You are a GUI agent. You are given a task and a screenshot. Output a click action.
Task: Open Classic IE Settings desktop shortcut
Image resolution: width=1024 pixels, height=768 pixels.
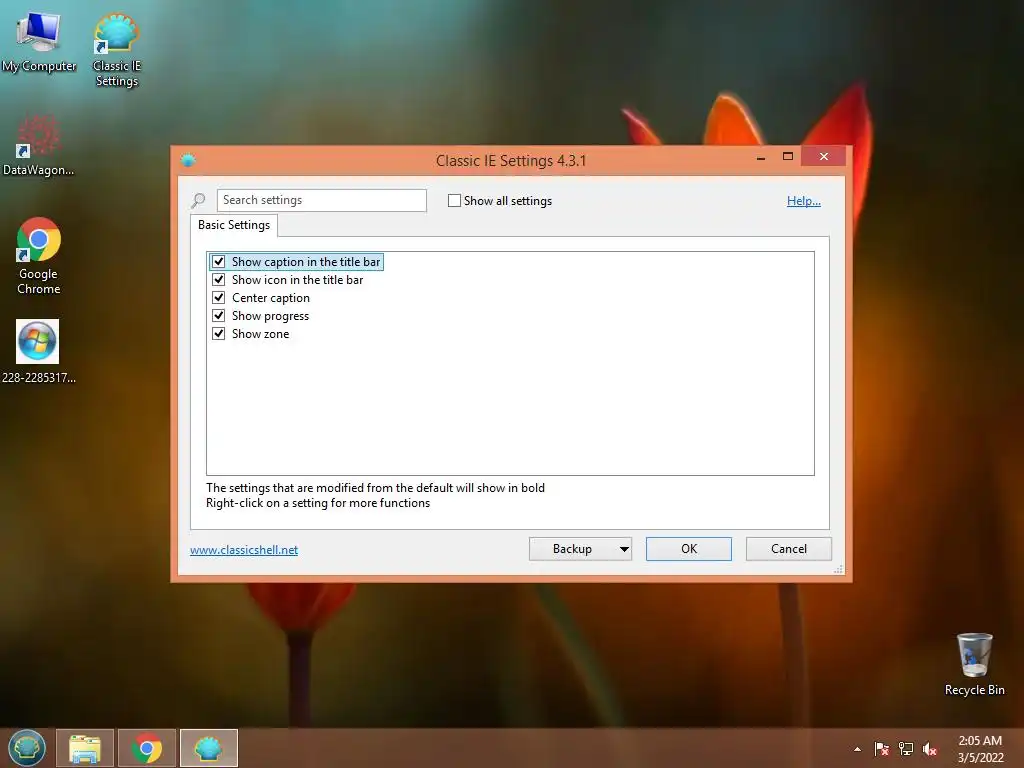[x=116, y=50]
